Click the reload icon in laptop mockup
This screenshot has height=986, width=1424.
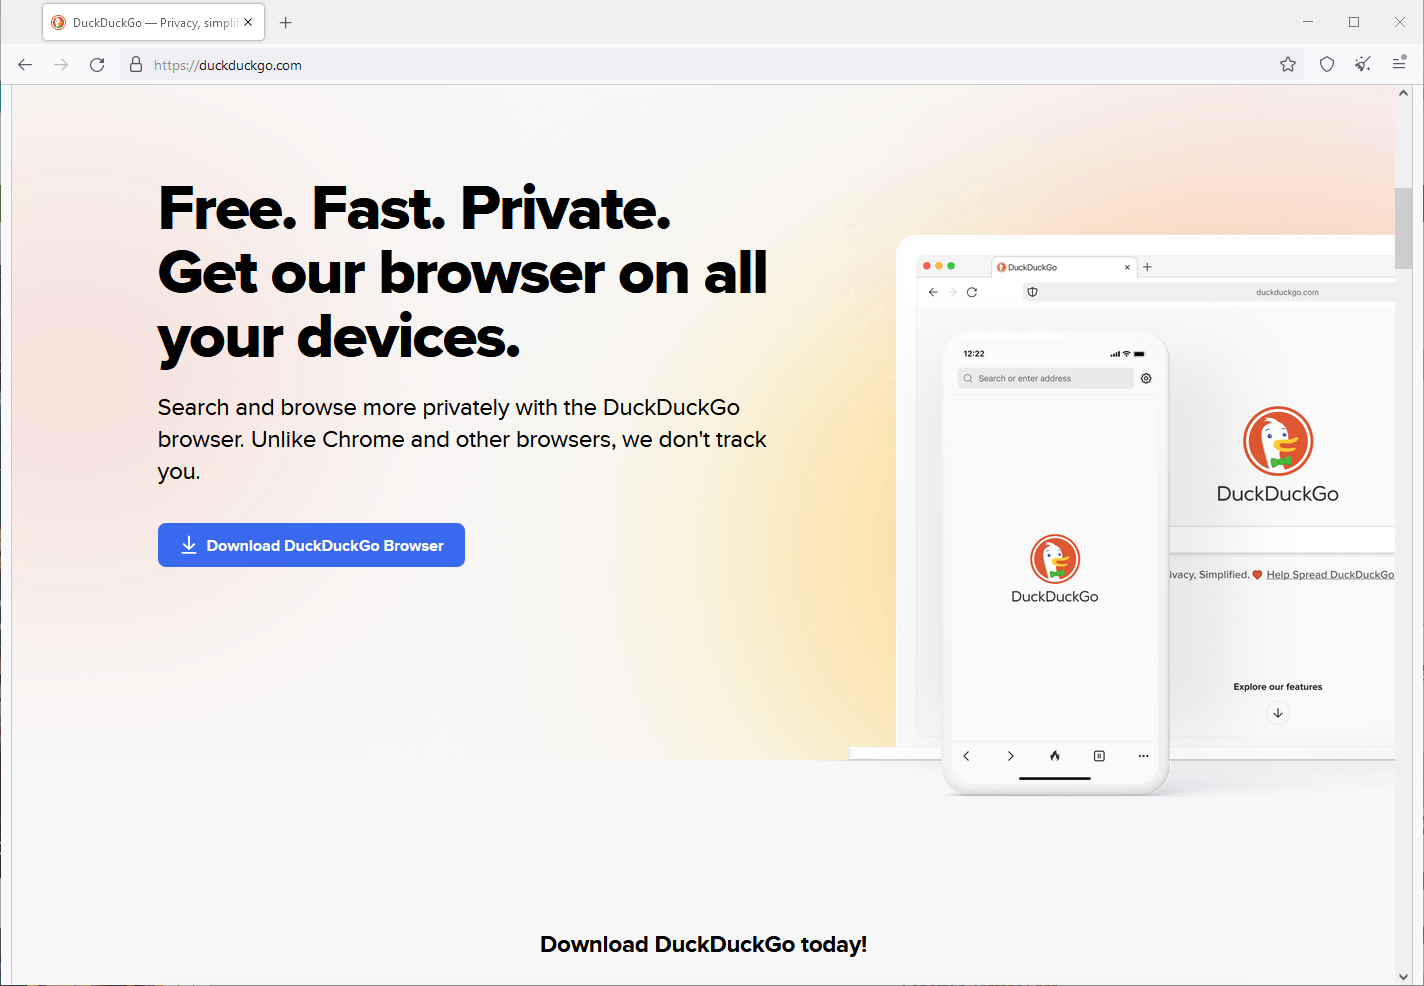(x=971, y=292)
